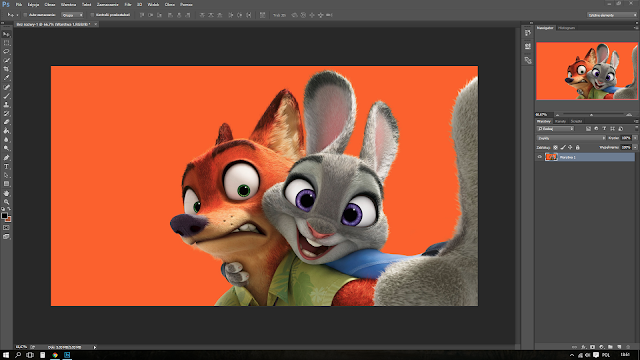Open the Navigator panel flyout menu

[x=636, y=28]
